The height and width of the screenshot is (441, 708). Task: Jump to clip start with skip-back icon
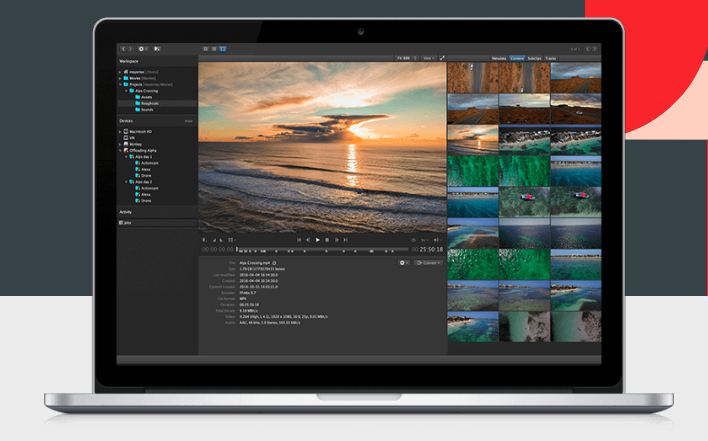coord(298,240)
